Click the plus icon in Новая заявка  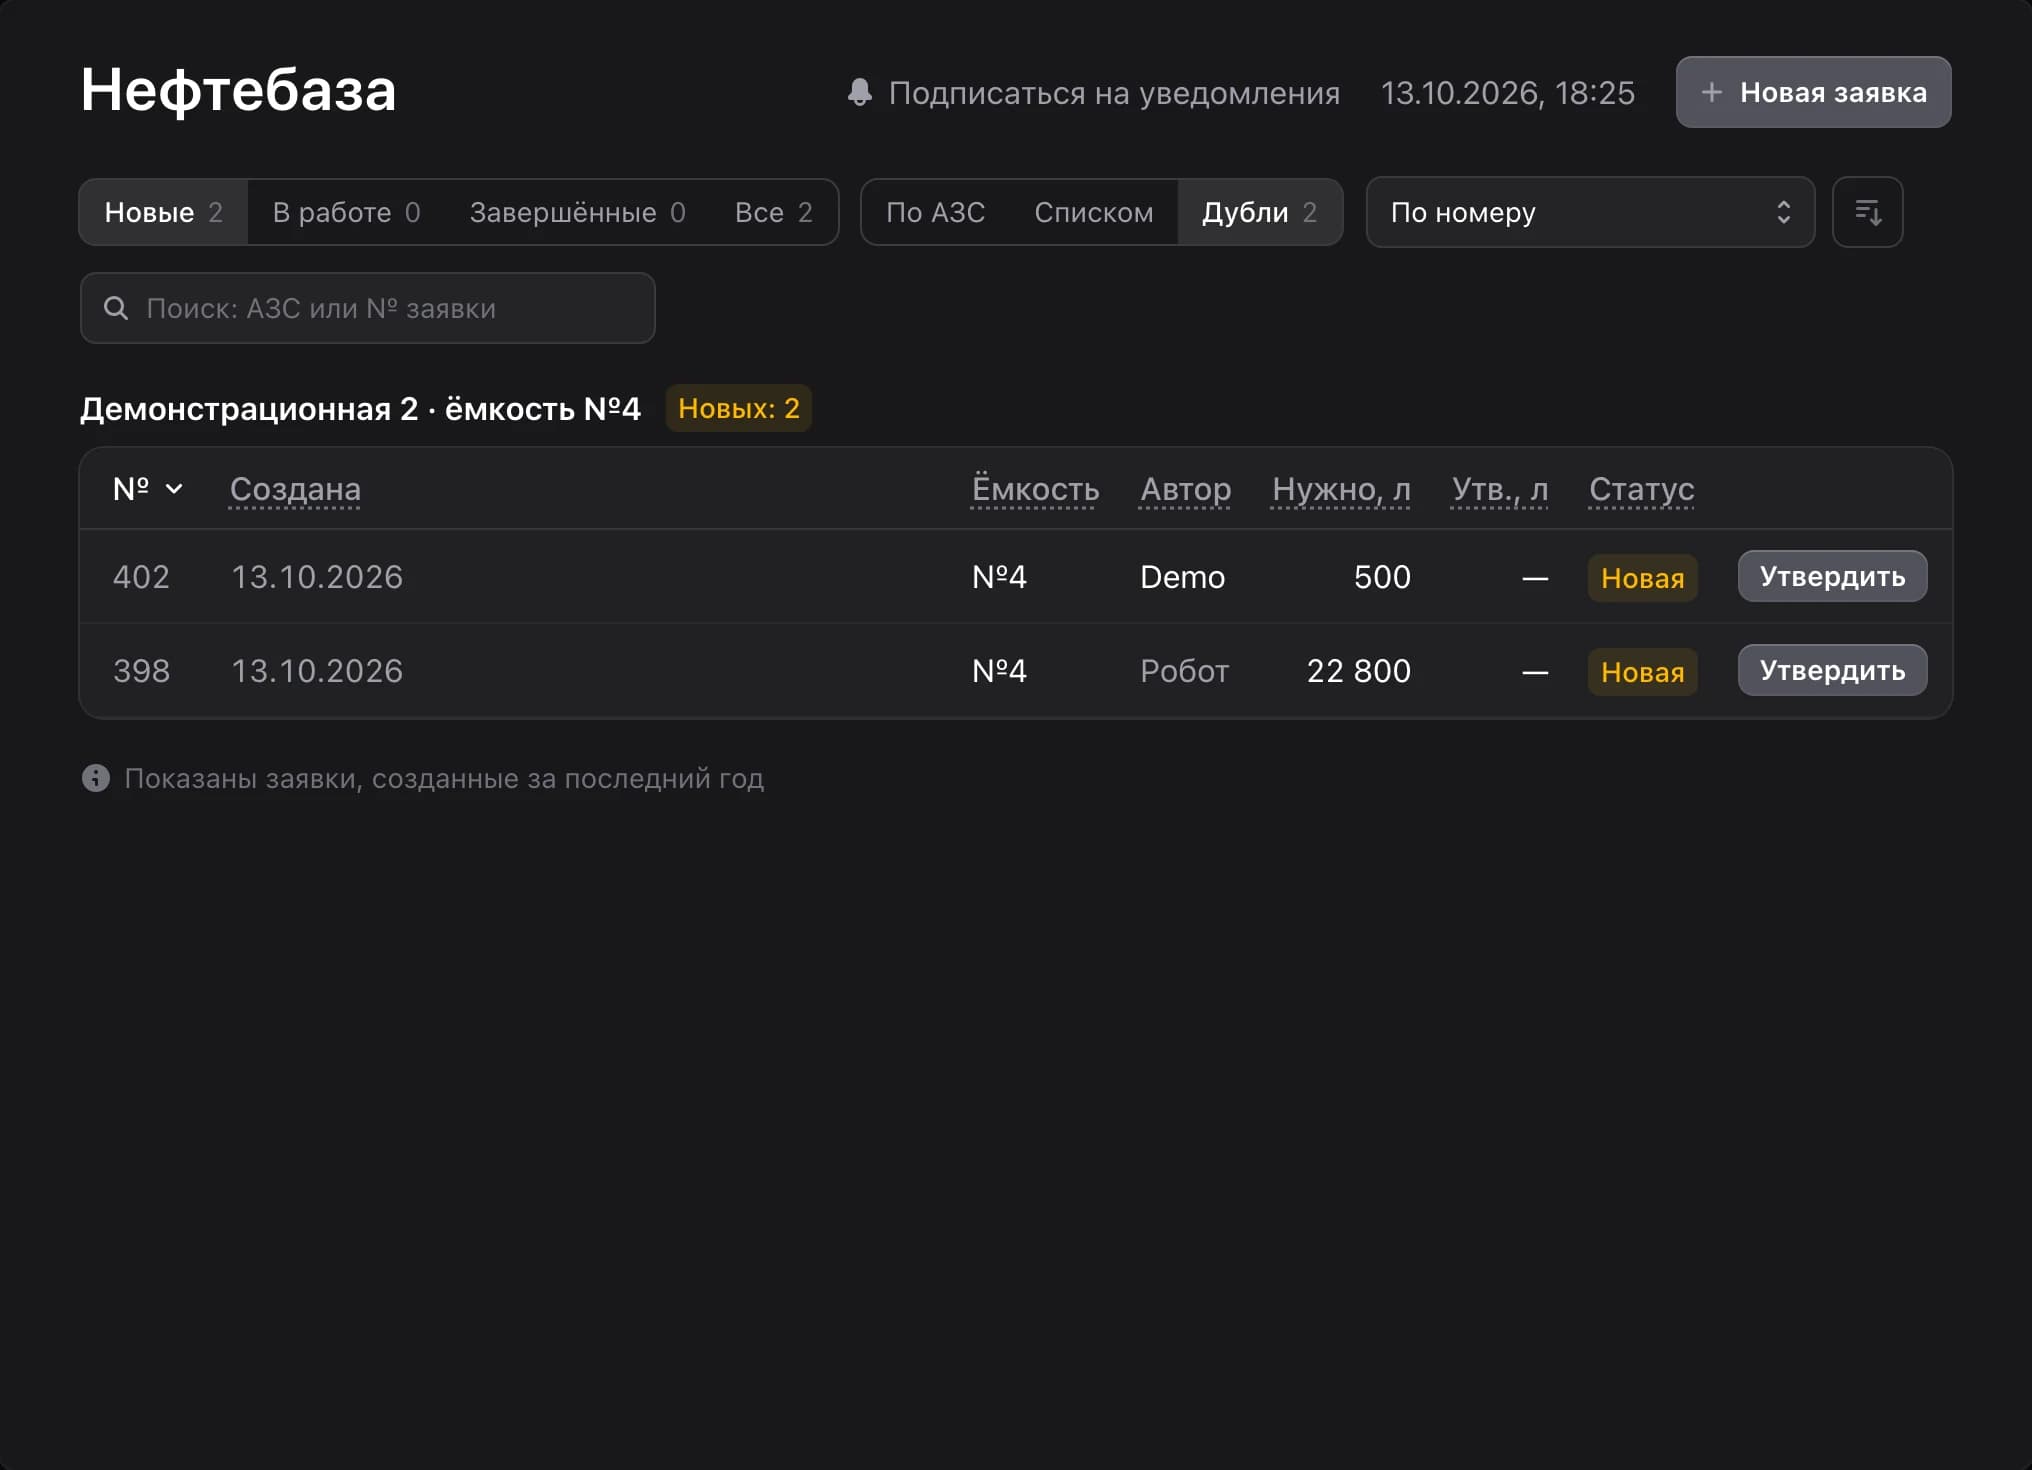click(x=1711, y=92)
